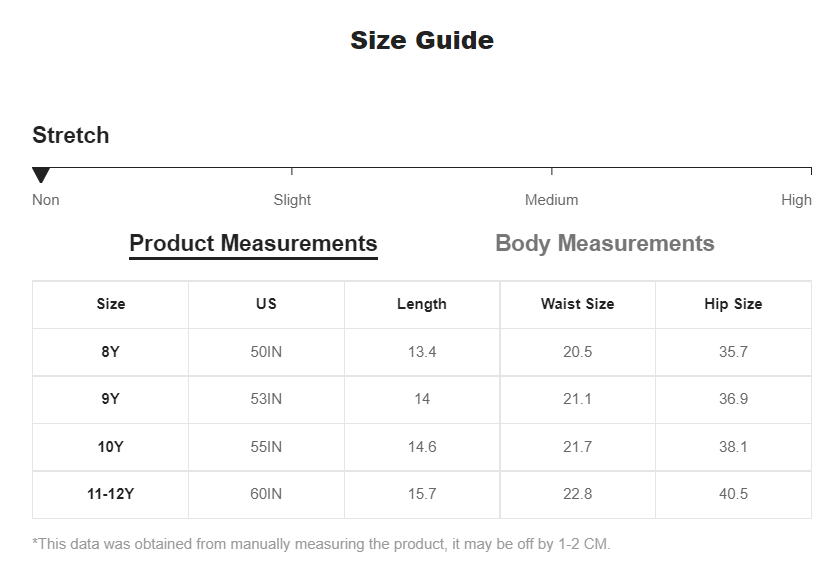Click the Waist Size column header
The height and width of the screenshot is (585, 827).
578,304
